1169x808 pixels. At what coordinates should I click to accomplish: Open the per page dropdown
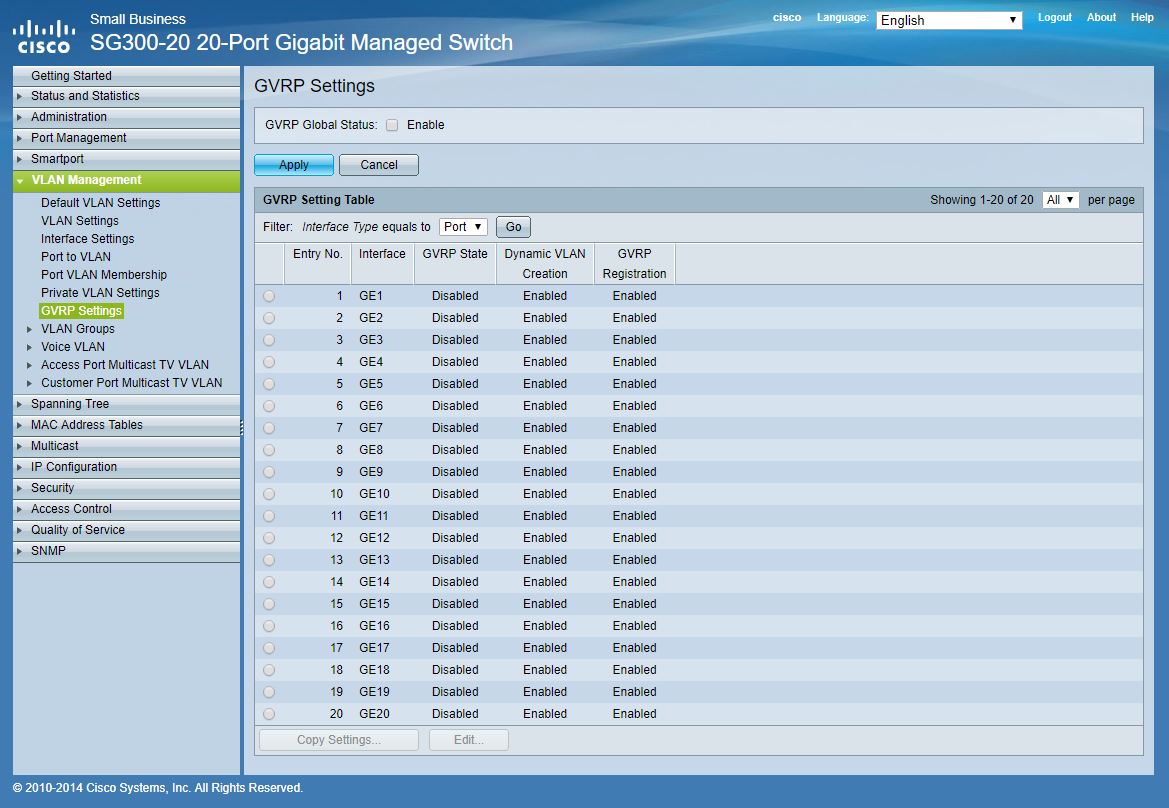(1060, 200)
